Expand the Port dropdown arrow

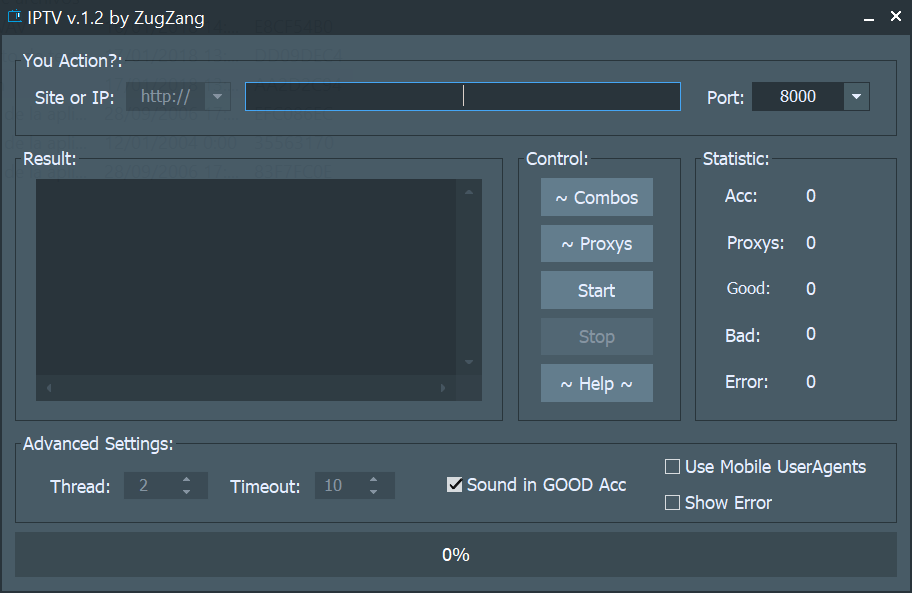[x=856, y=97]
